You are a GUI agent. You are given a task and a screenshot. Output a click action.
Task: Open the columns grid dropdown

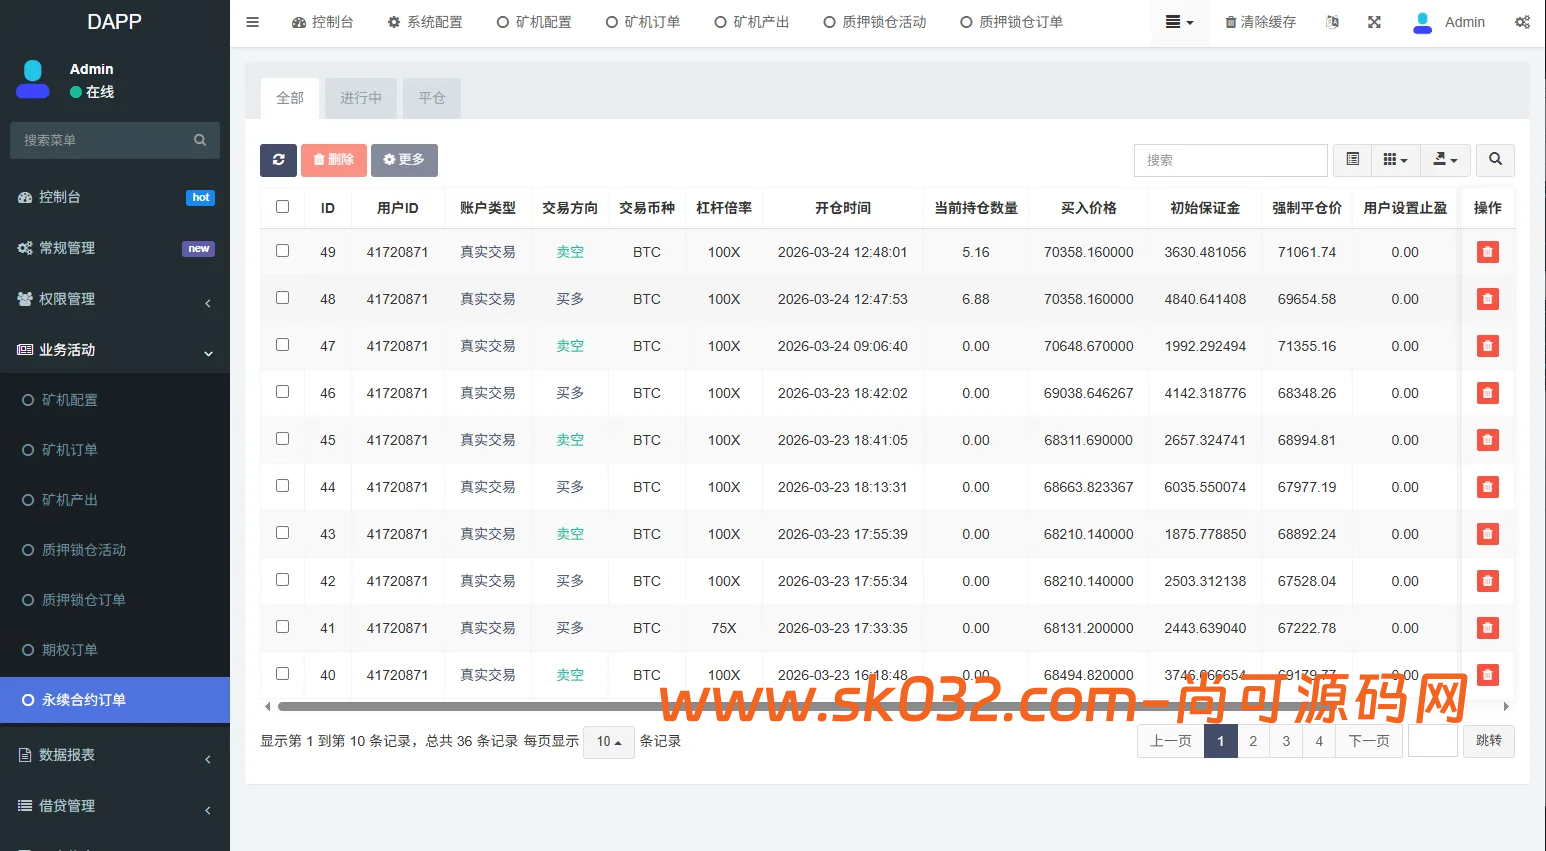(x=1395, y=160)
